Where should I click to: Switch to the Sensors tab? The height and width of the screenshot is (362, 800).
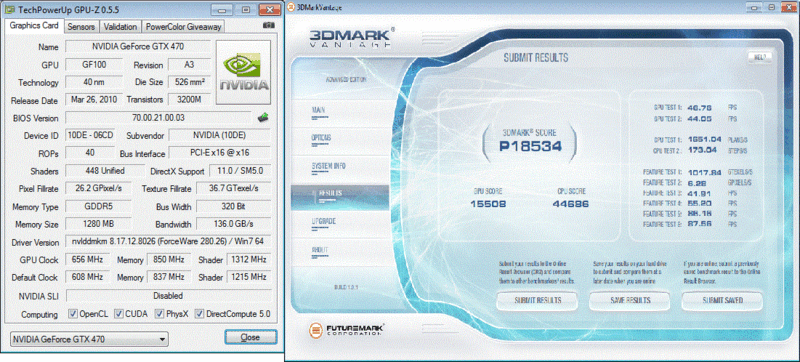81,27
